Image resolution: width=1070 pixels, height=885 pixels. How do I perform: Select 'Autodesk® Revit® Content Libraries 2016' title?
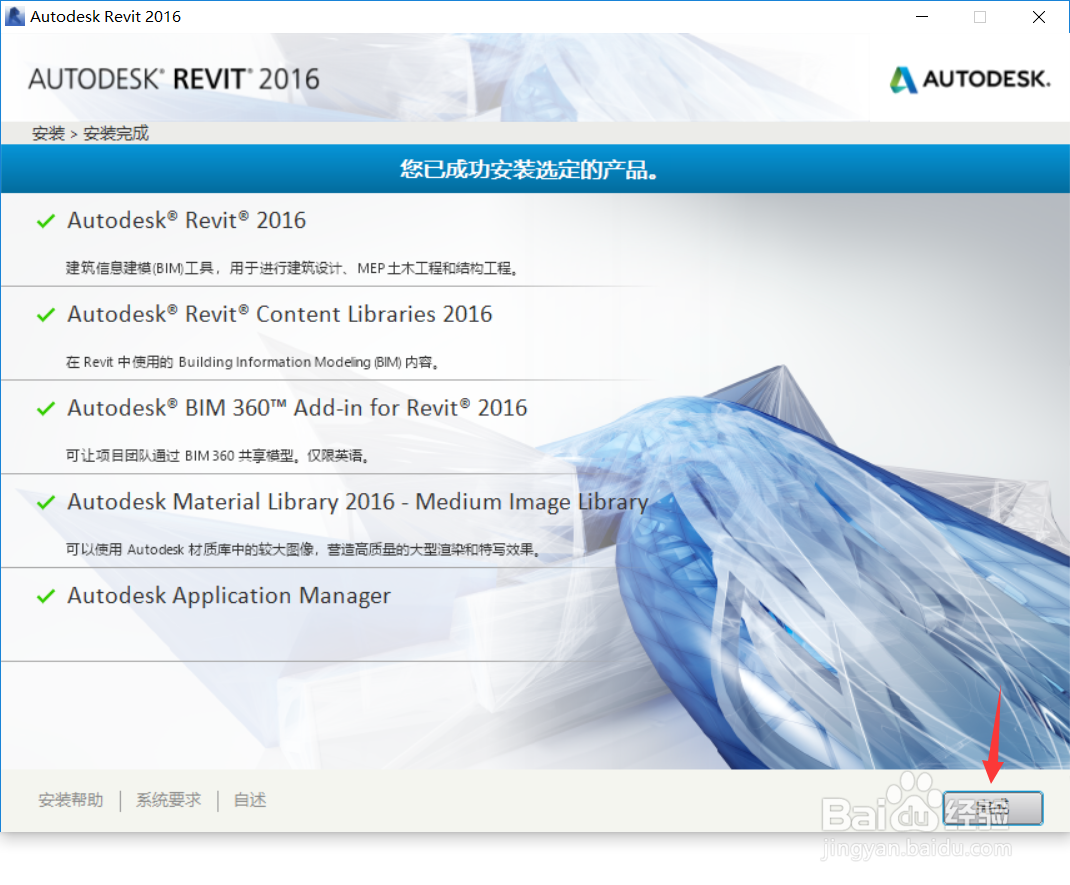coord(280,314)
